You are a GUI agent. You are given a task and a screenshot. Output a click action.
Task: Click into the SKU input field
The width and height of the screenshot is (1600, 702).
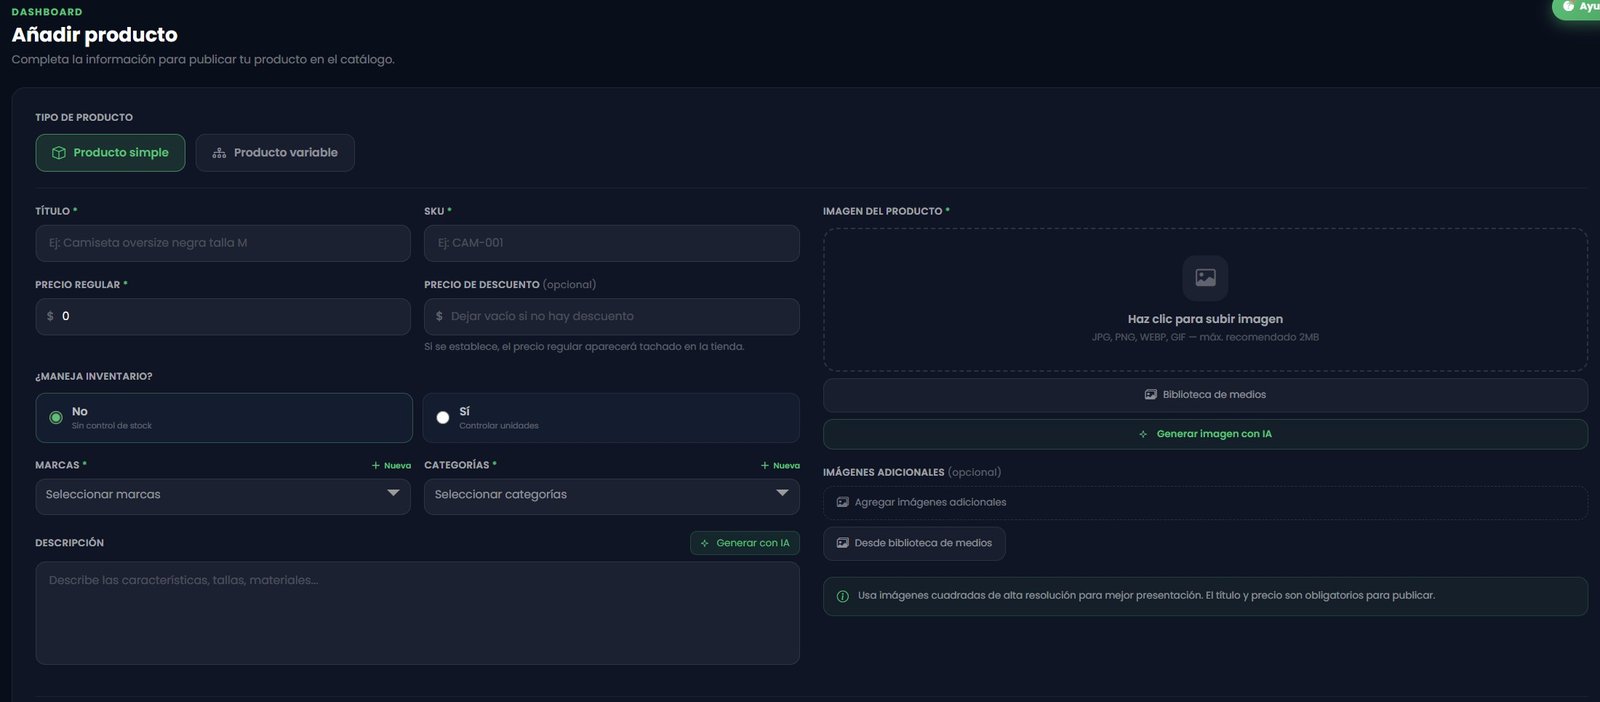(x=611, y=243)
